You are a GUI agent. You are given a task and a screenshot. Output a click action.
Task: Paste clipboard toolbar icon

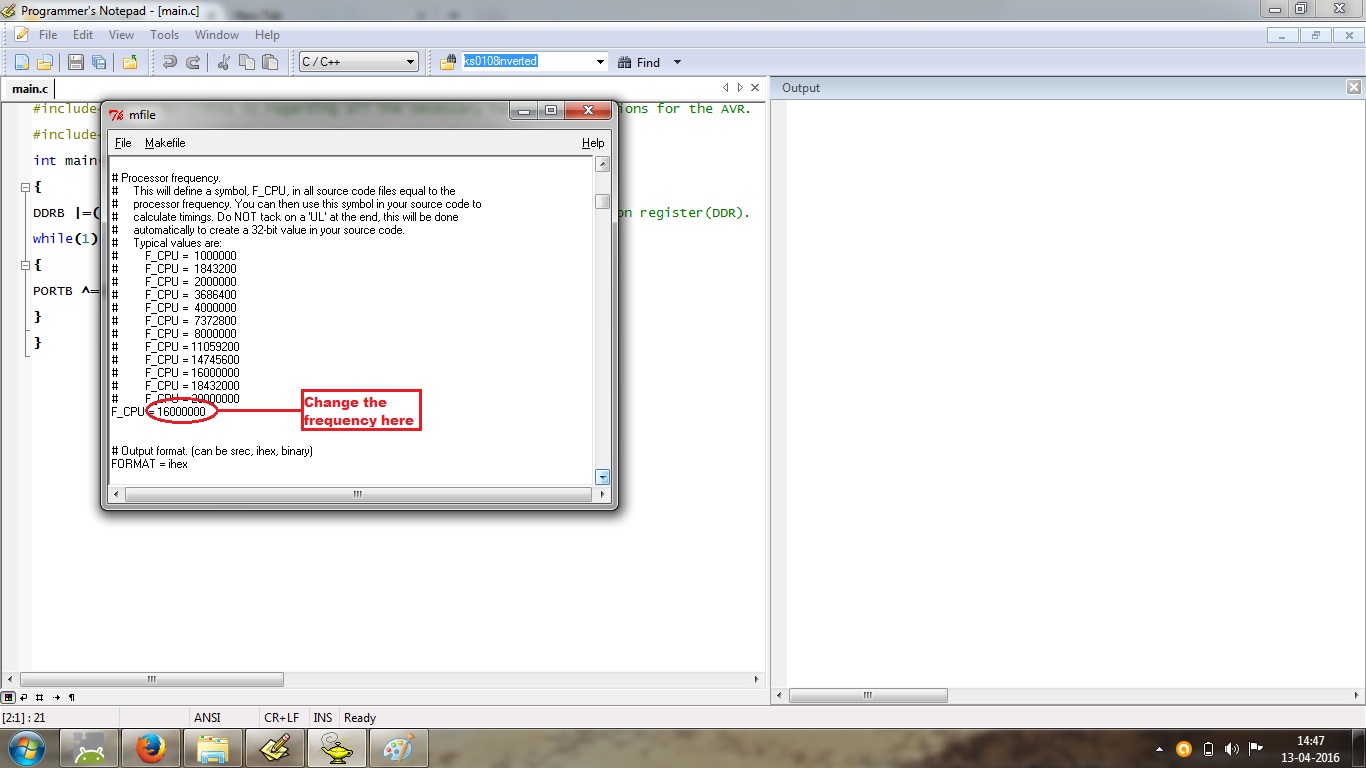[x=270, y=62]
